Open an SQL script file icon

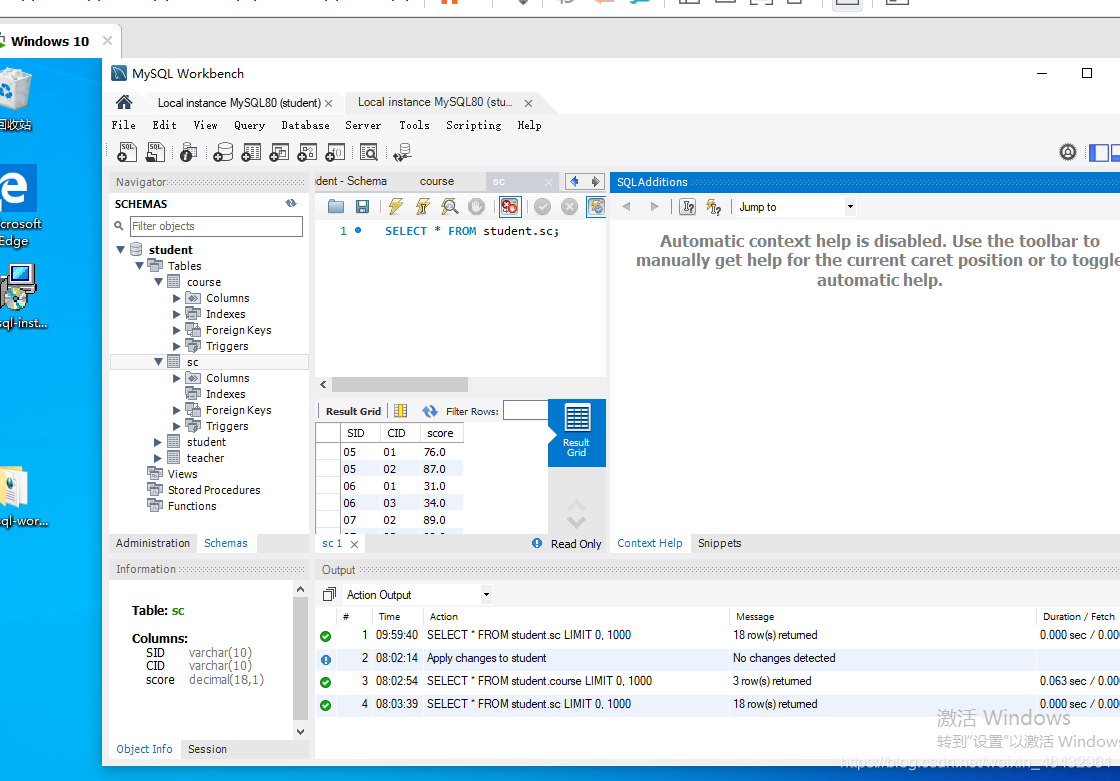(155, 151)
